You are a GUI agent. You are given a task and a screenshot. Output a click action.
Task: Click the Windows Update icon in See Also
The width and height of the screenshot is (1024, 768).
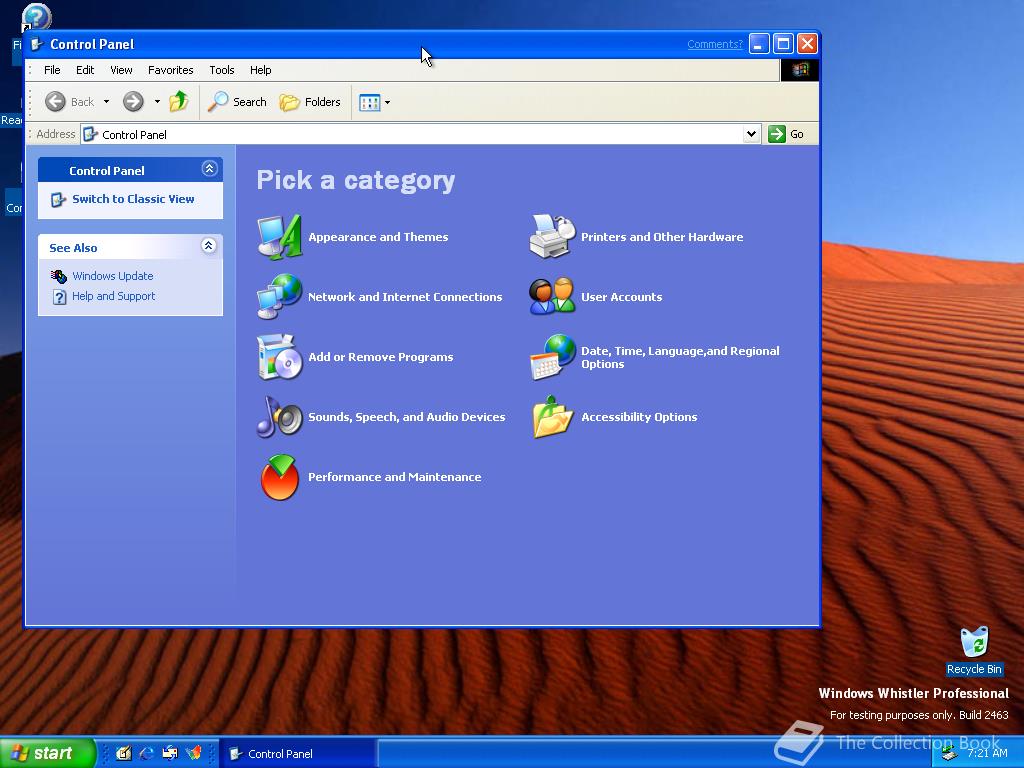[x=59, y=276]
